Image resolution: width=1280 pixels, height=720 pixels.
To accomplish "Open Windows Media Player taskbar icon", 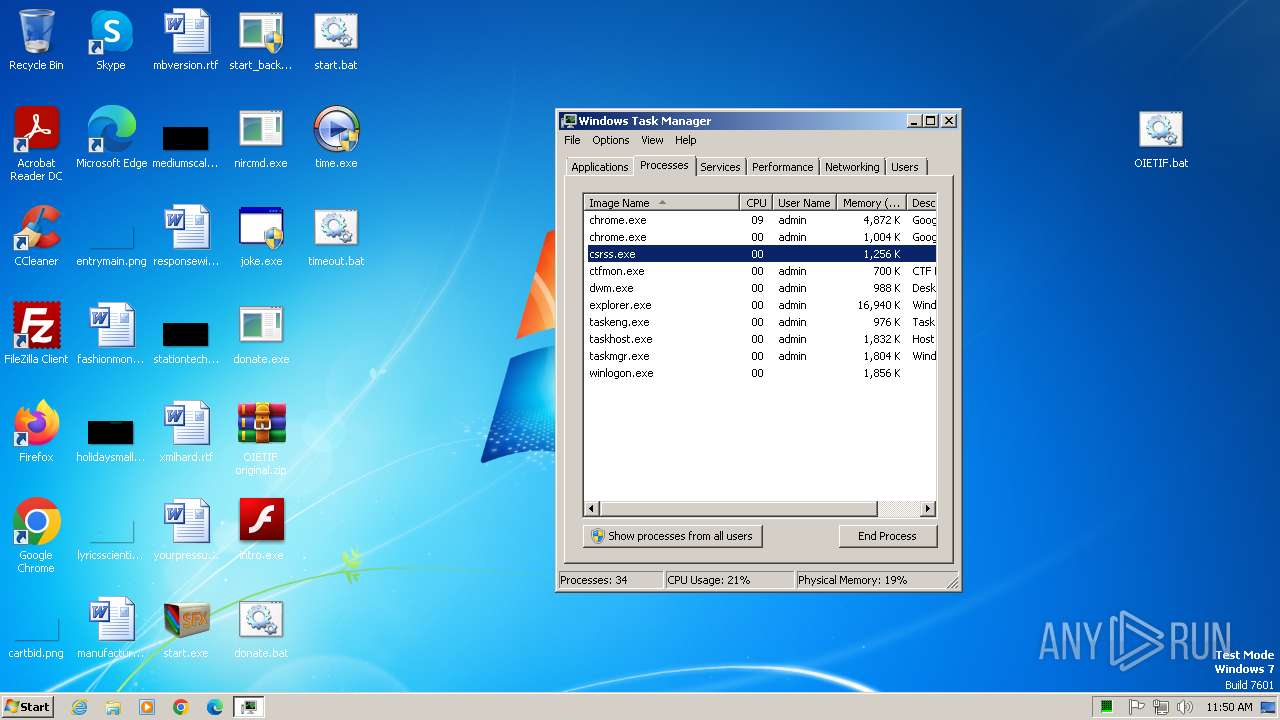I will 147,707.
